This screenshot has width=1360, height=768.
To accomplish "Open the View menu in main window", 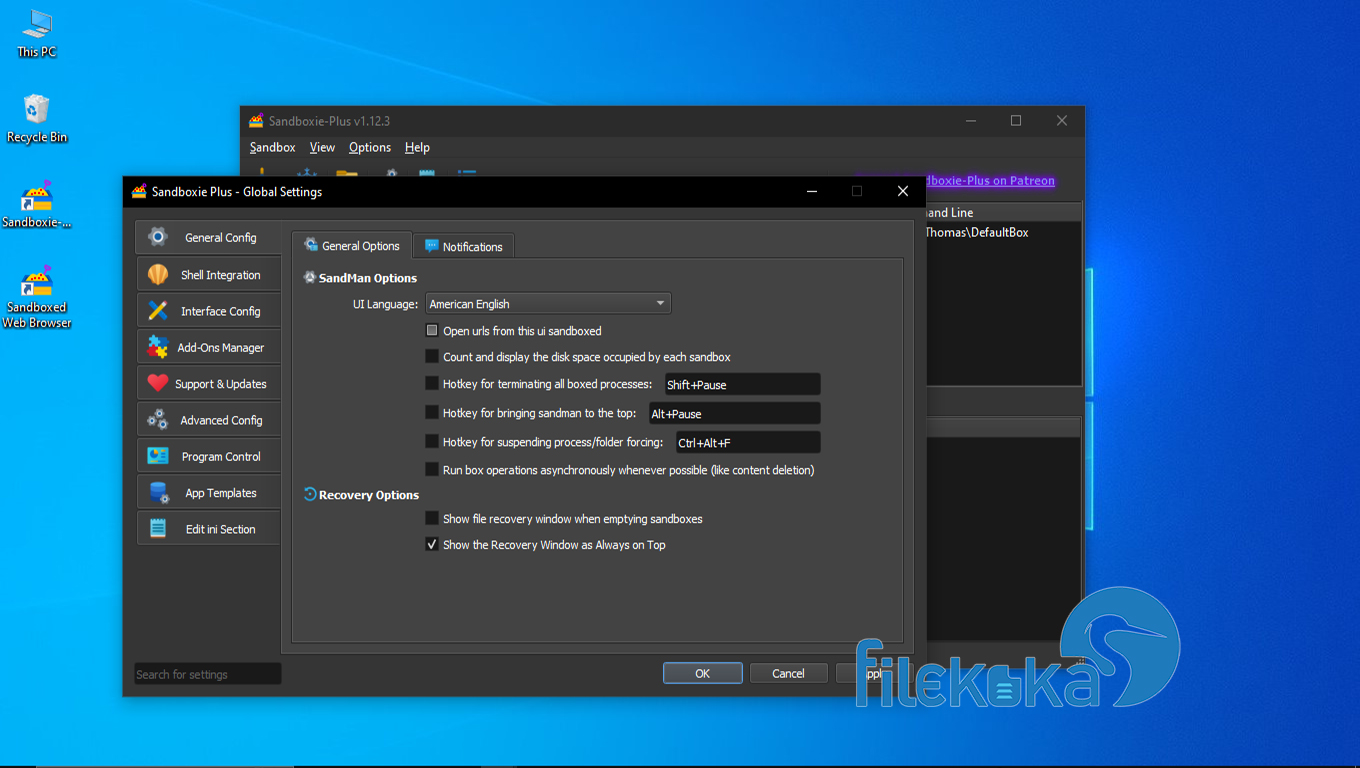I will (322, 147).
